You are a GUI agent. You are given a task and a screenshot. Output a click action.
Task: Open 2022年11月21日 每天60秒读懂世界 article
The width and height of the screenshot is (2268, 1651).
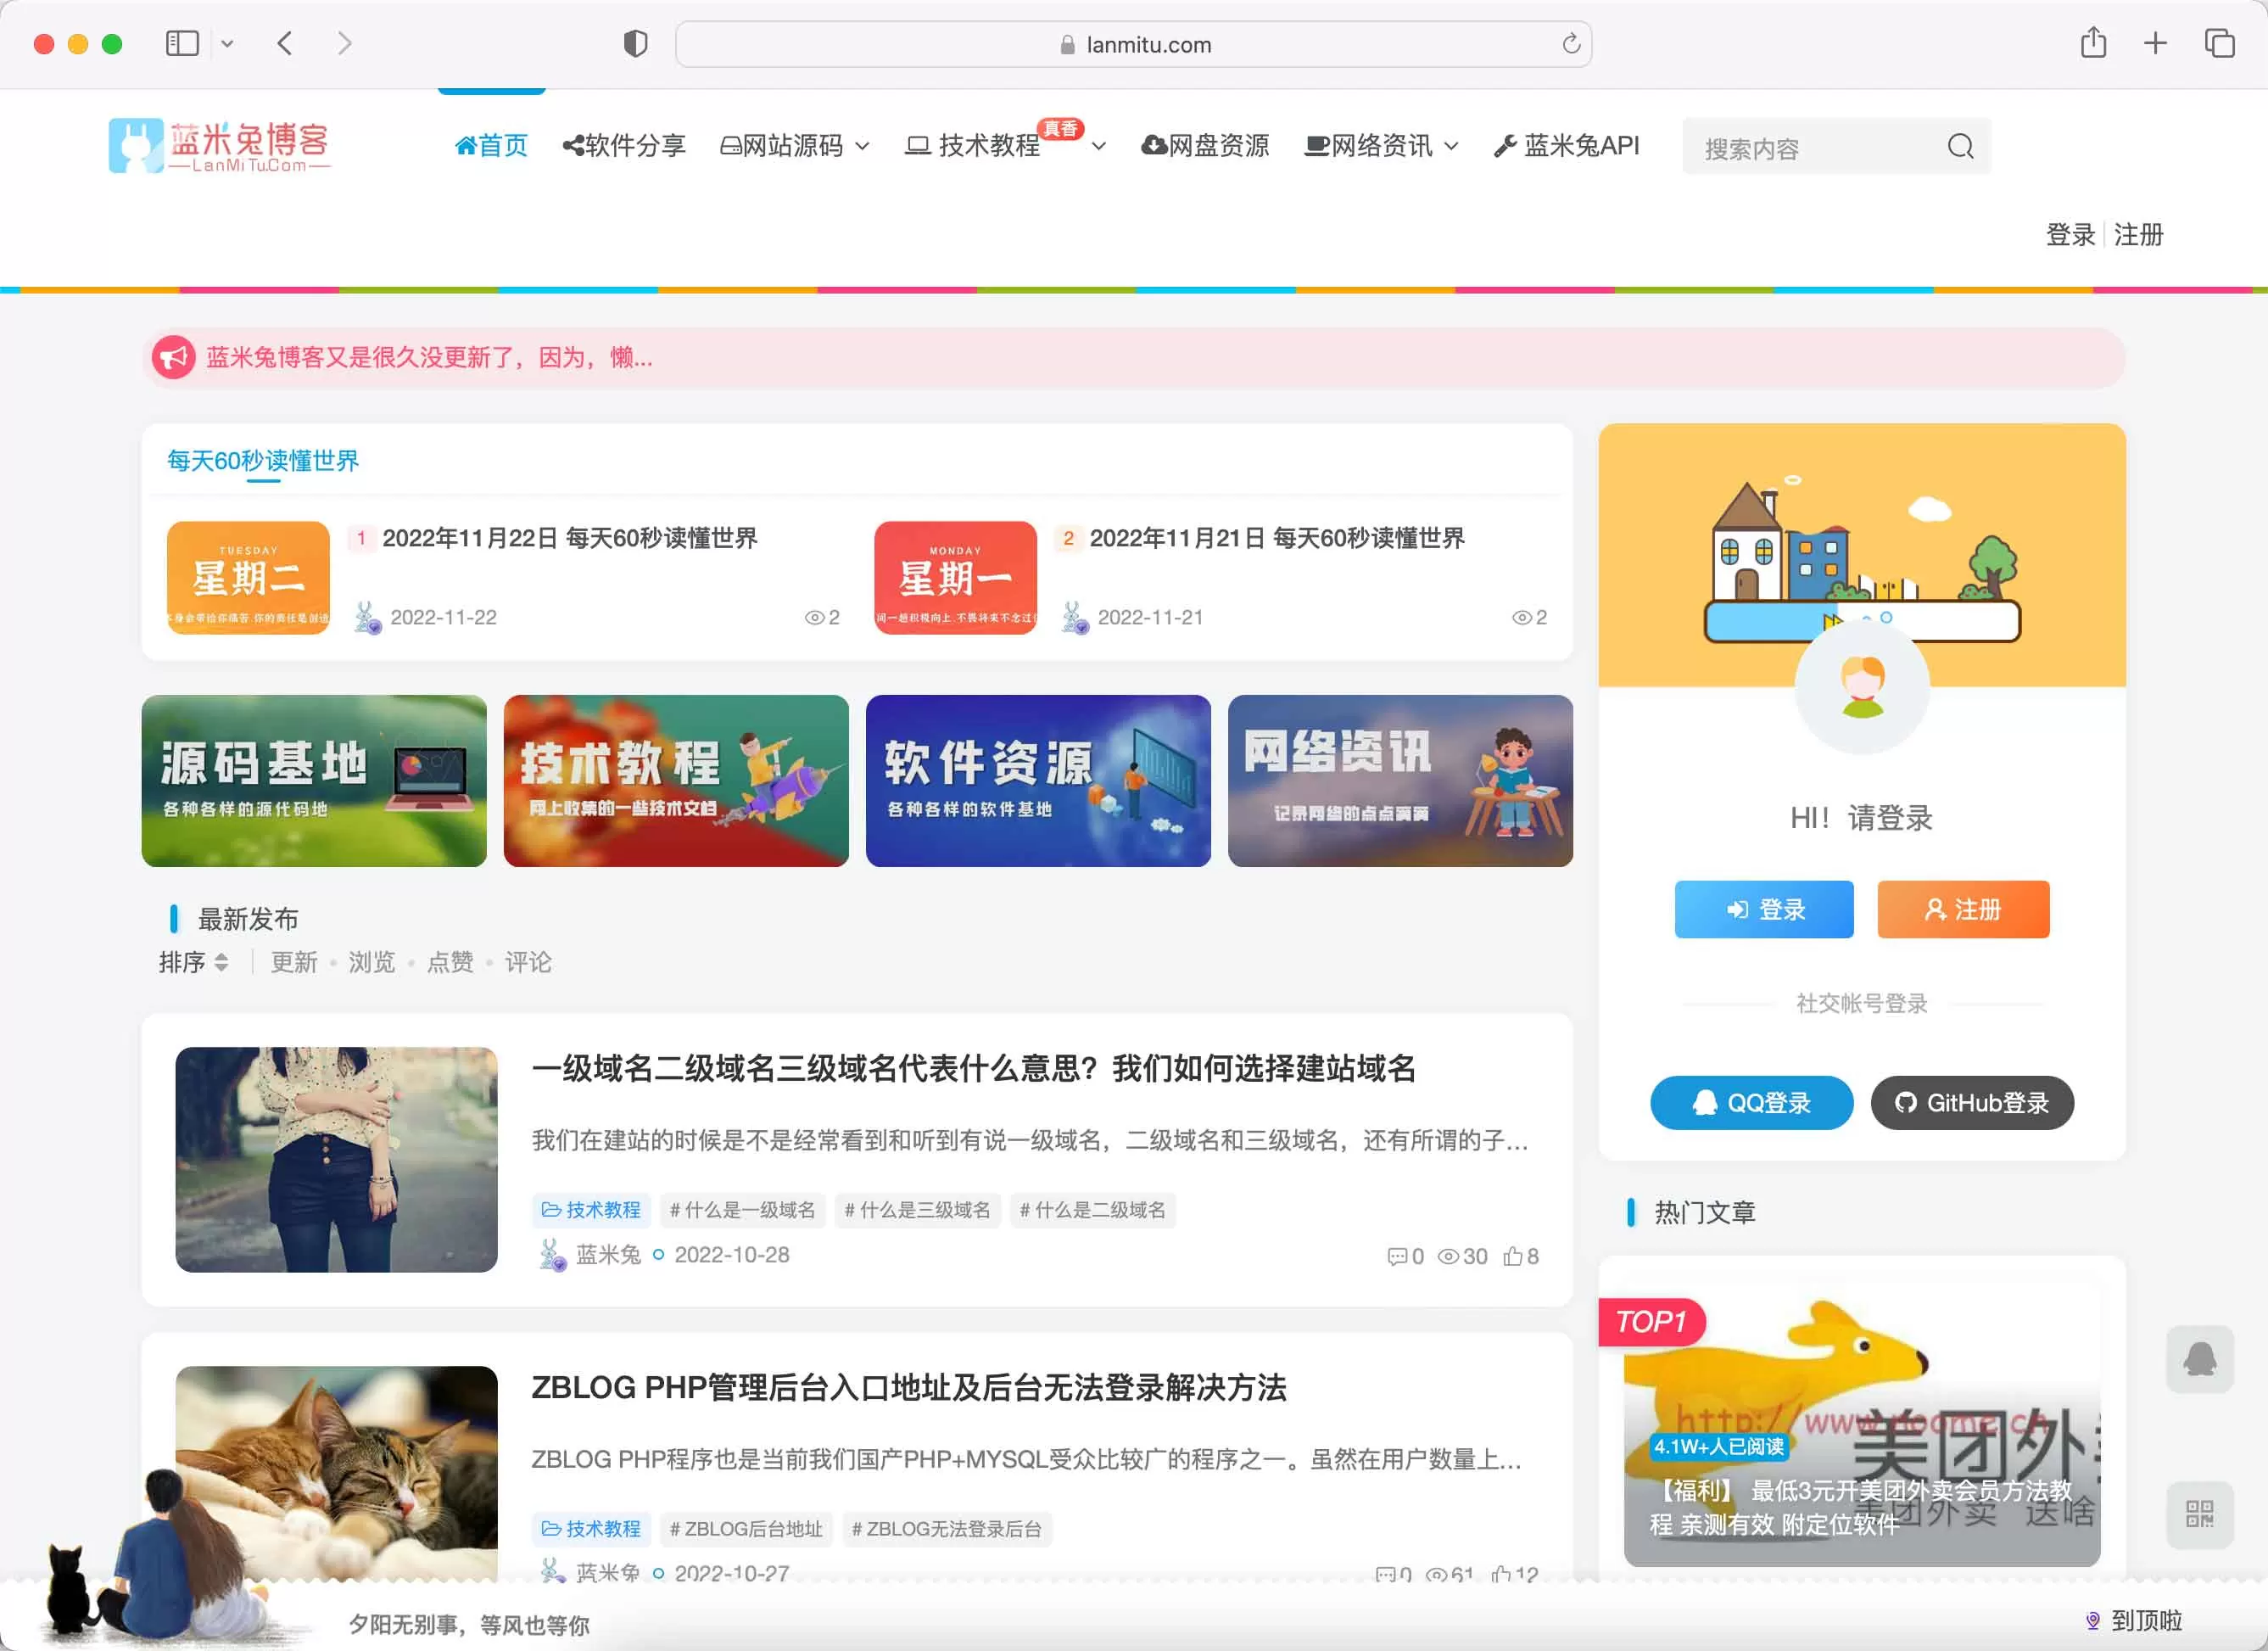1277,538
